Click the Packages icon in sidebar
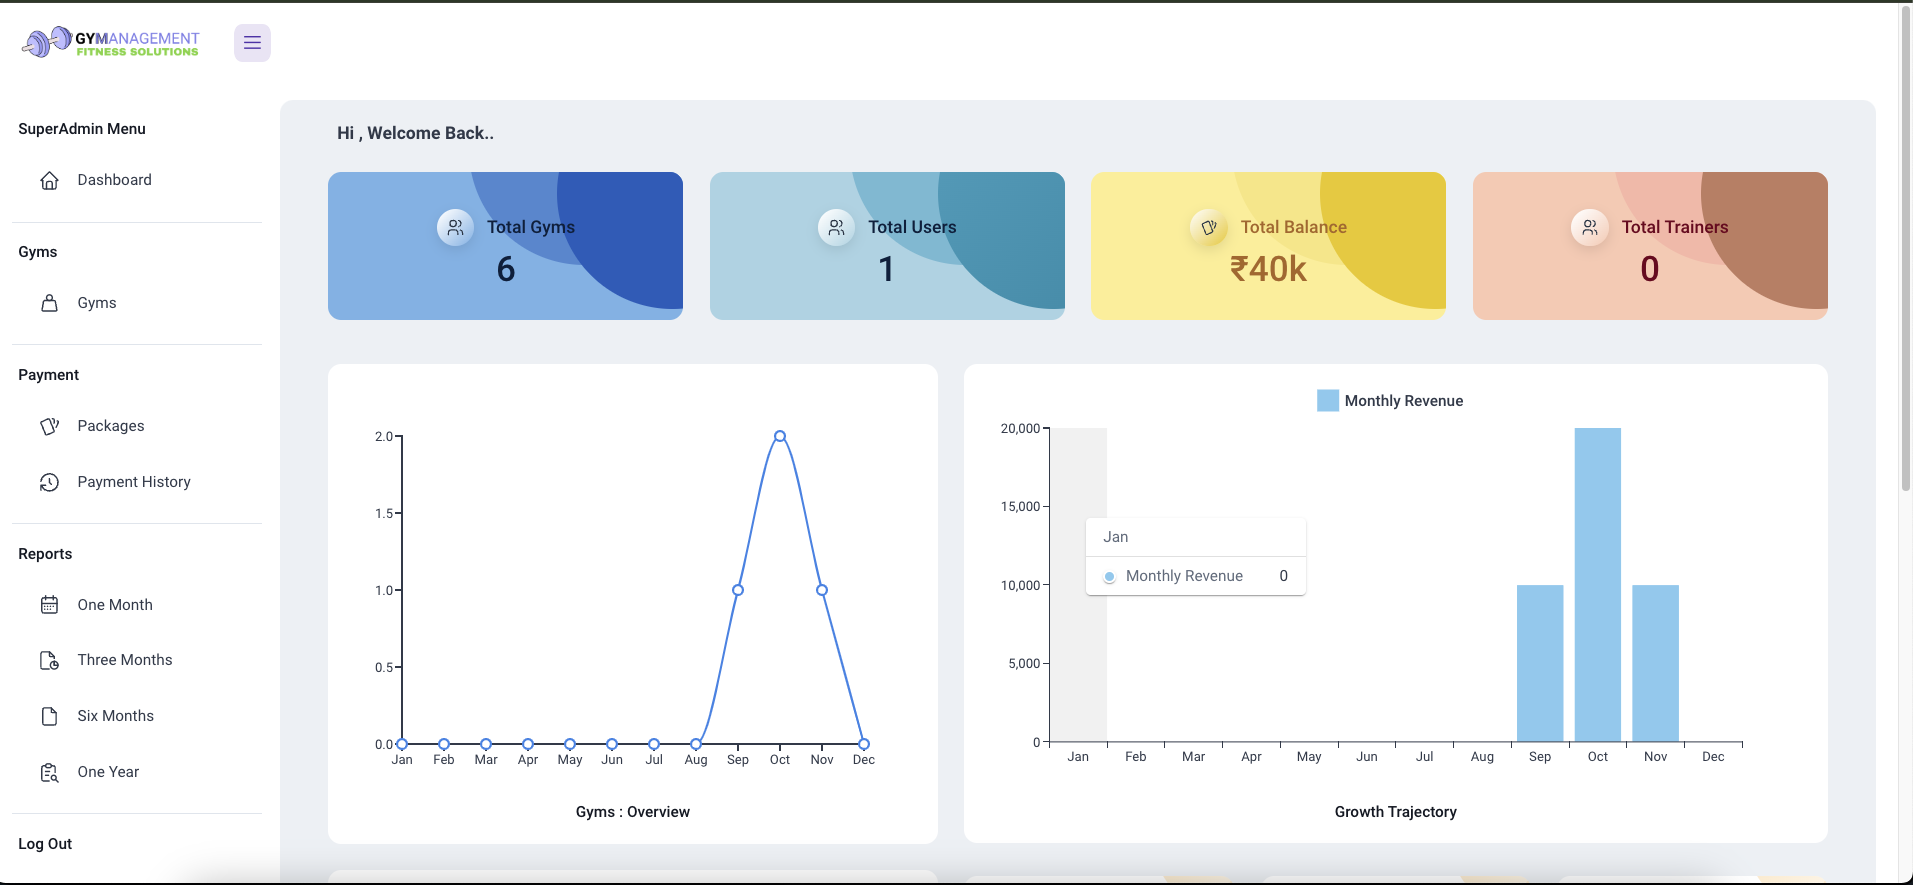The height and width of the screenshot is (885, 1913). (49, 427)
